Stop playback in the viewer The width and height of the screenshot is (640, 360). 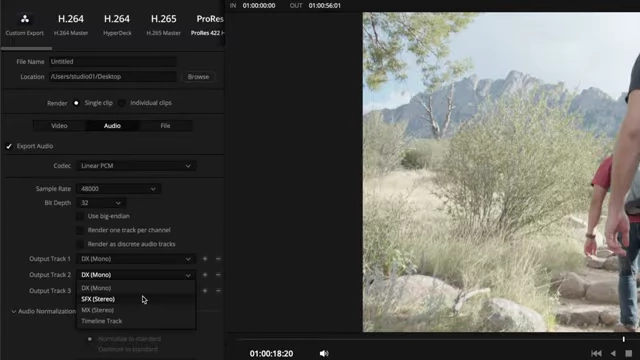(629, 353)
